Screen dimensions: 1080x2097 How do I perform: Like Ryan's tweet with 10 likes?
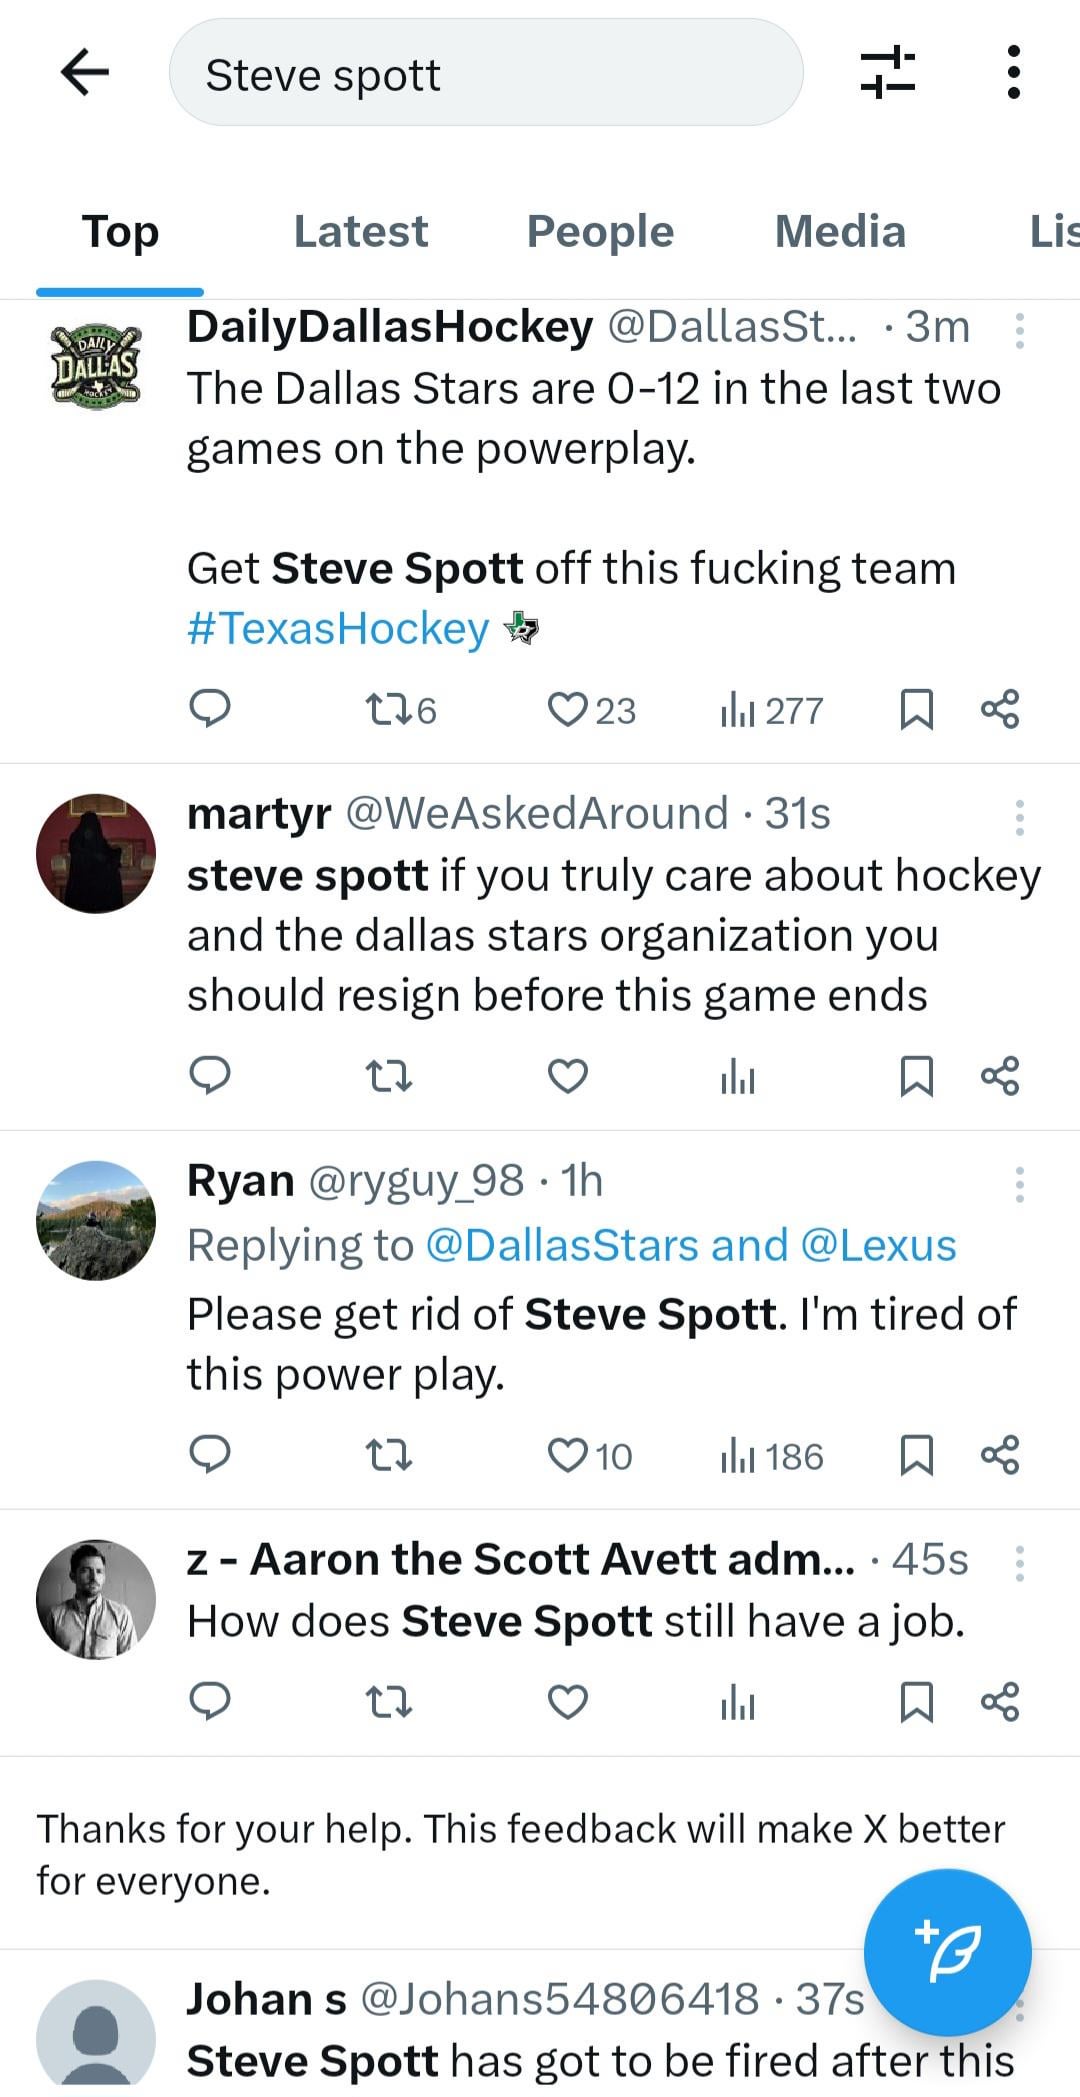tap(568, 1454)
